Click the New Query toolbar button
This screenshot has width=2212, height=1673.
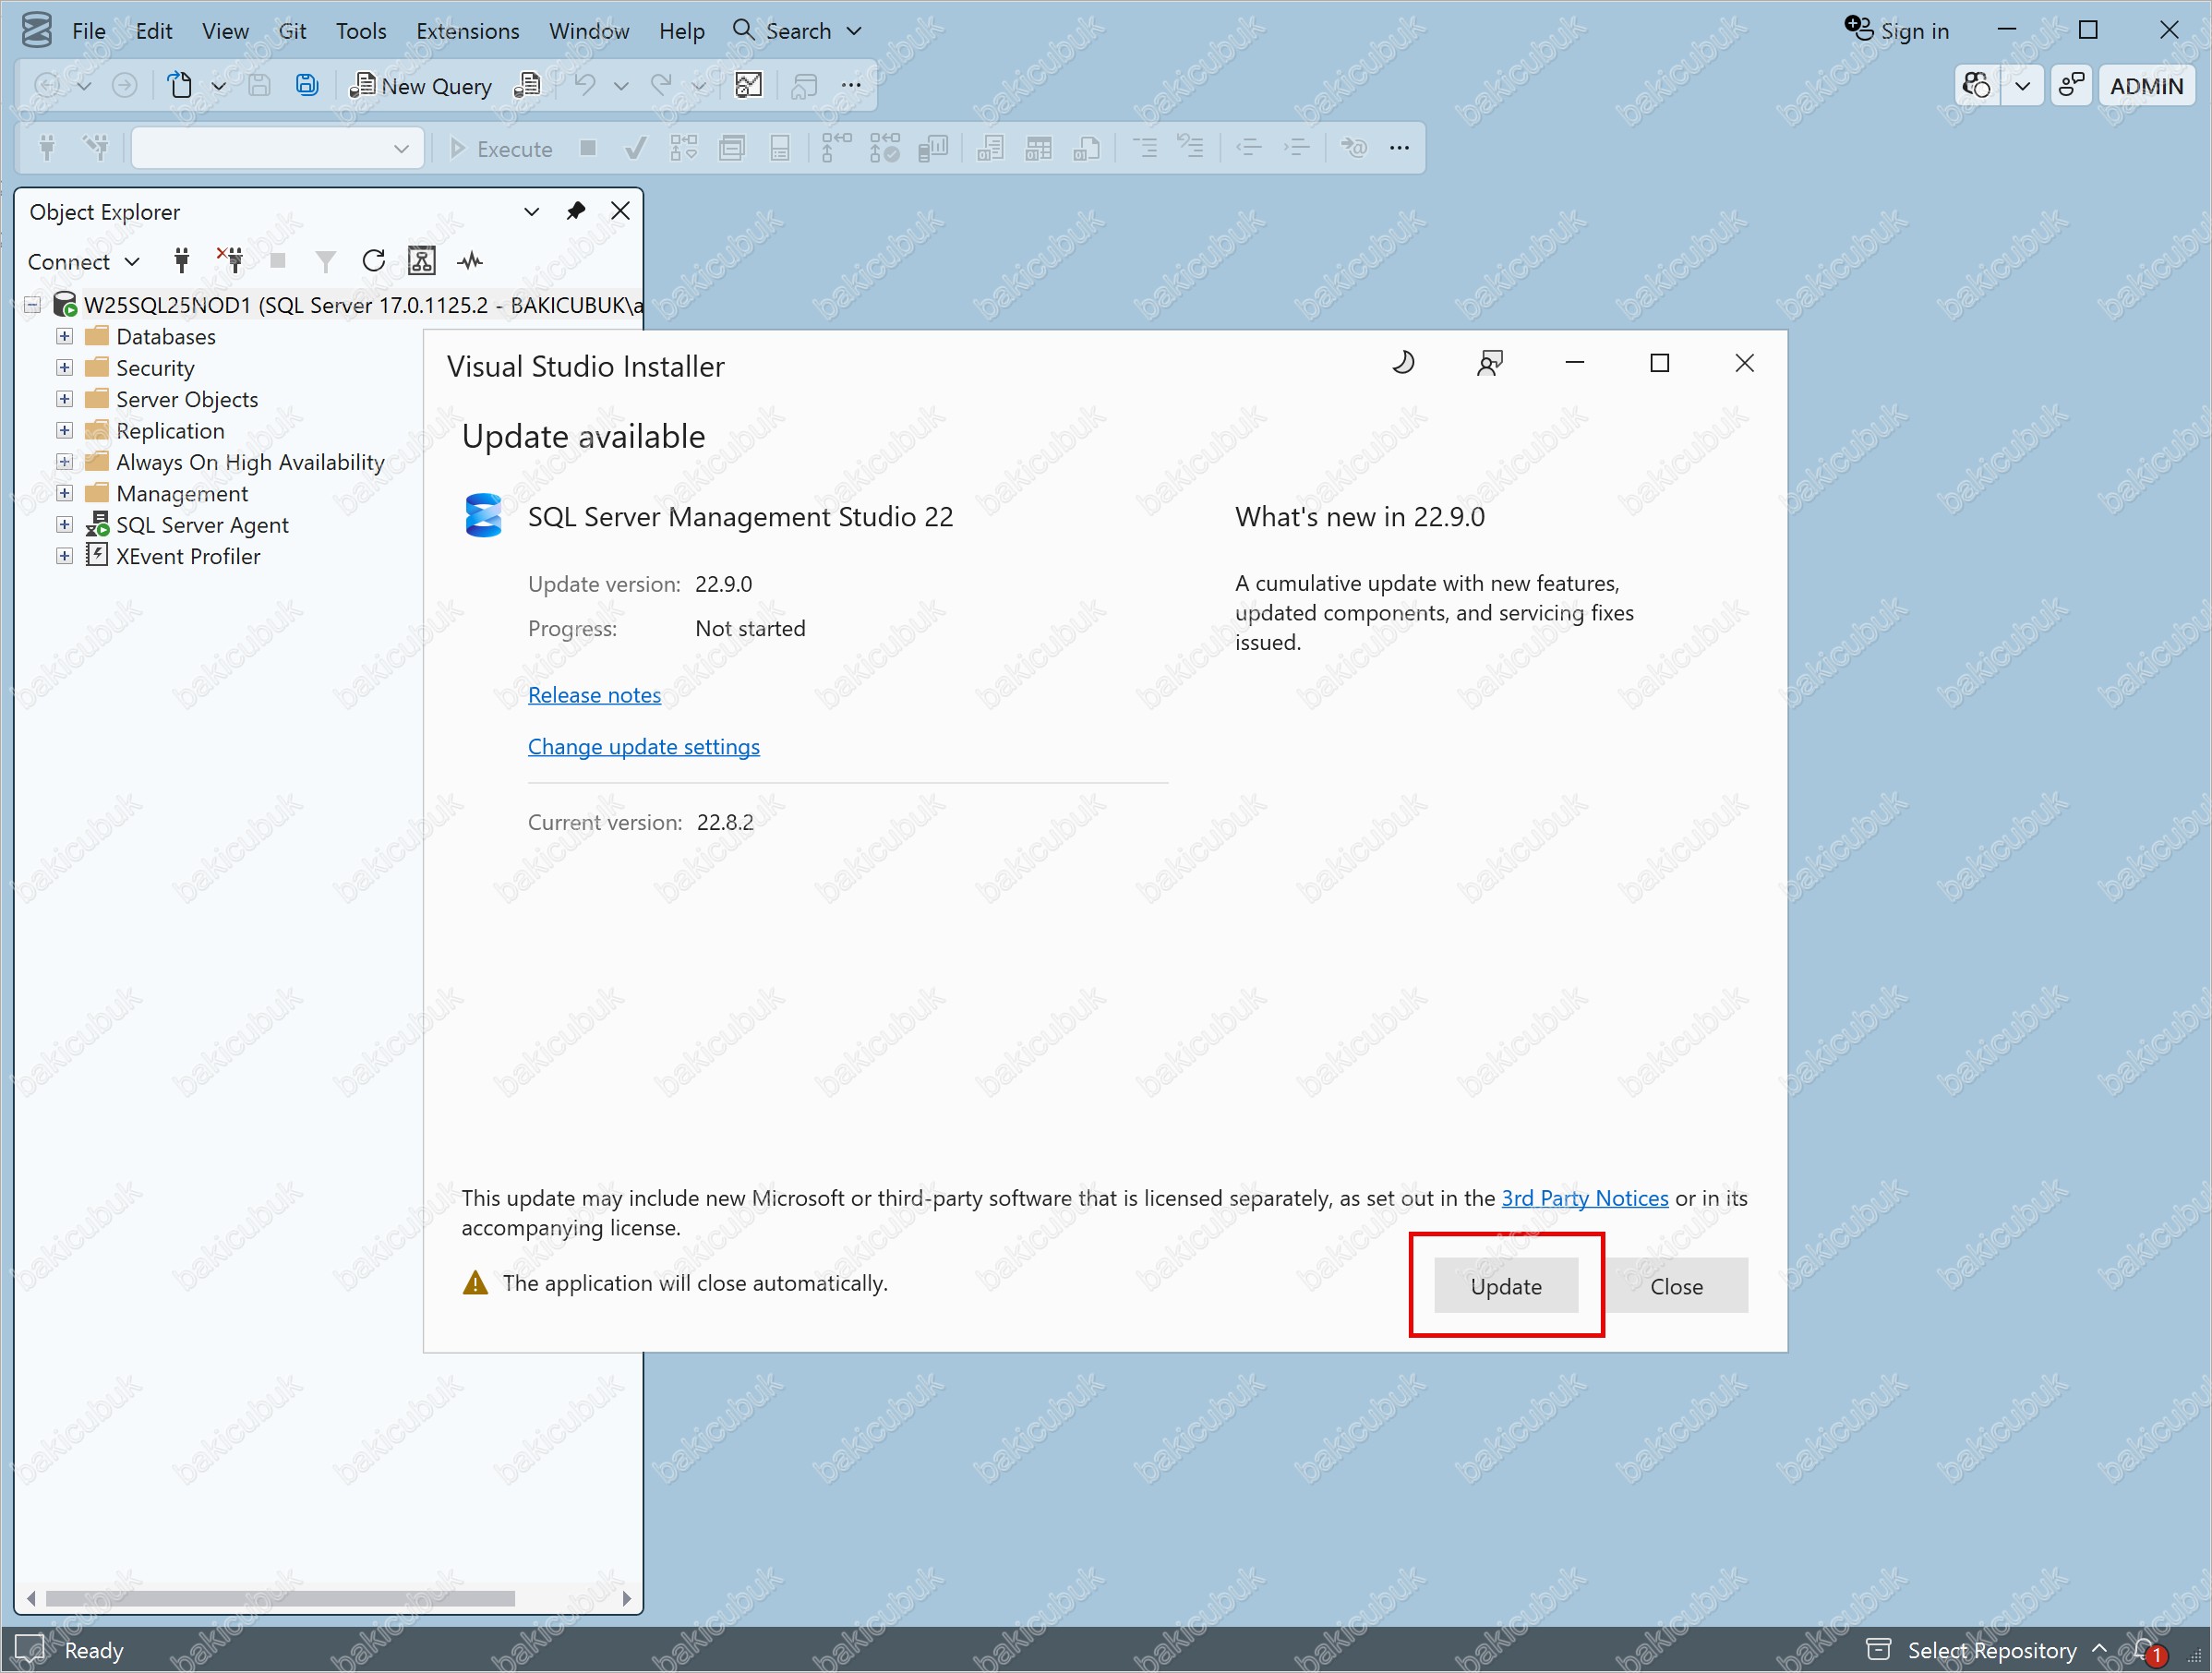(421, 86)
